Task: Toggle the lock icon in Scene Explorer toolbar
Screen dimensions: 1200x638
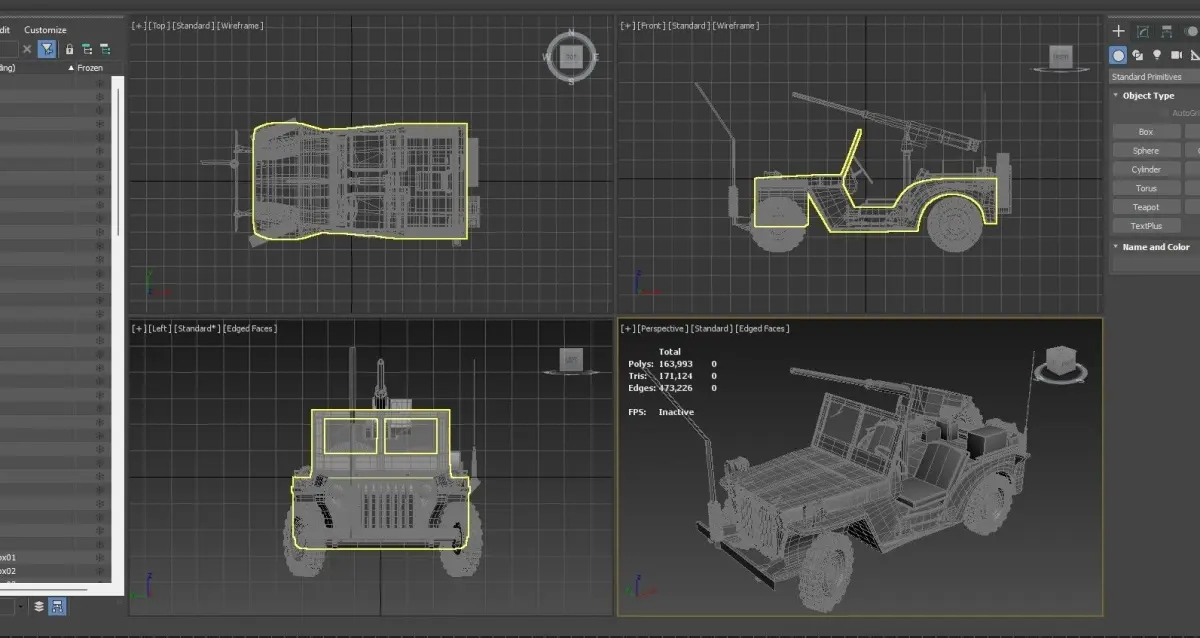Action: (x=69, y=49)
